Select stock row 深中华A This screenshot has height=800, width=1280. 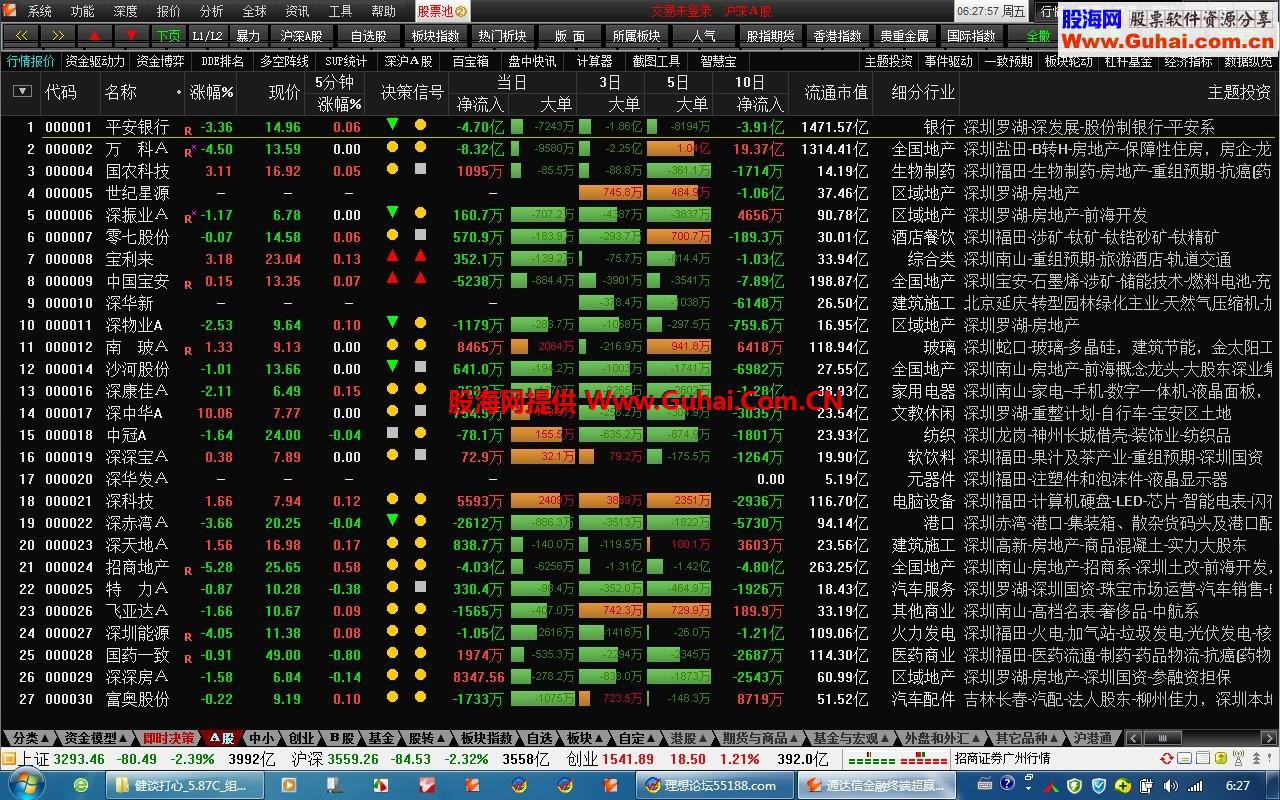638,413
